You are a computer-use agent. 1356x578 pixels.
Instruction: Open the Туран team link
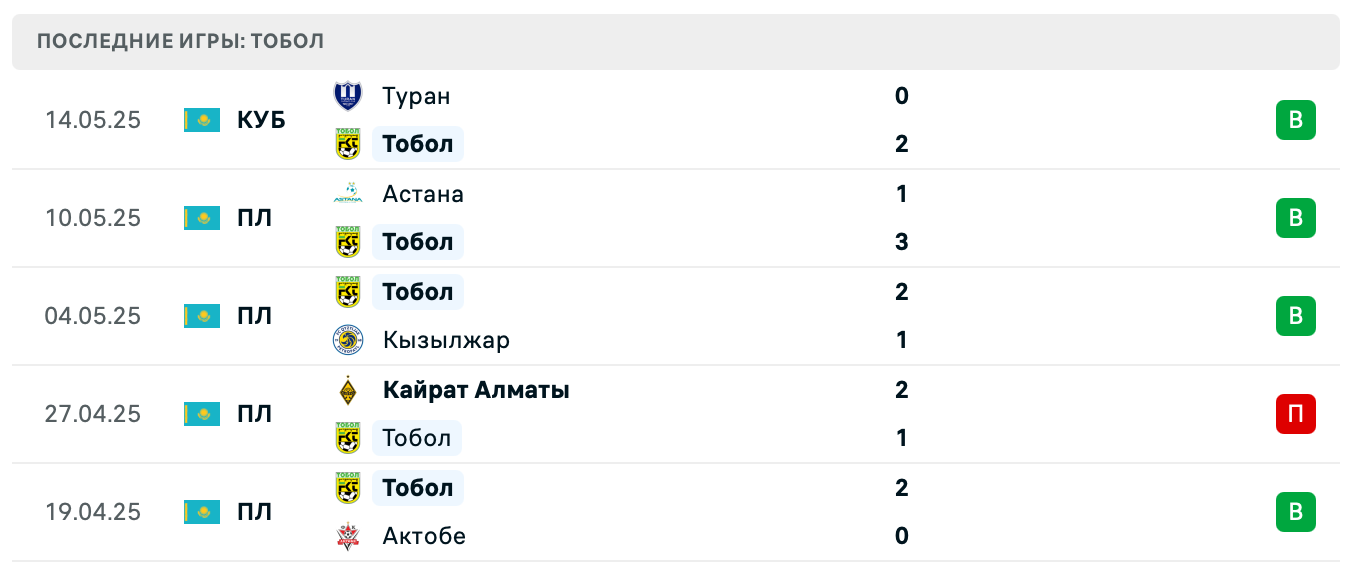(416, 96)
